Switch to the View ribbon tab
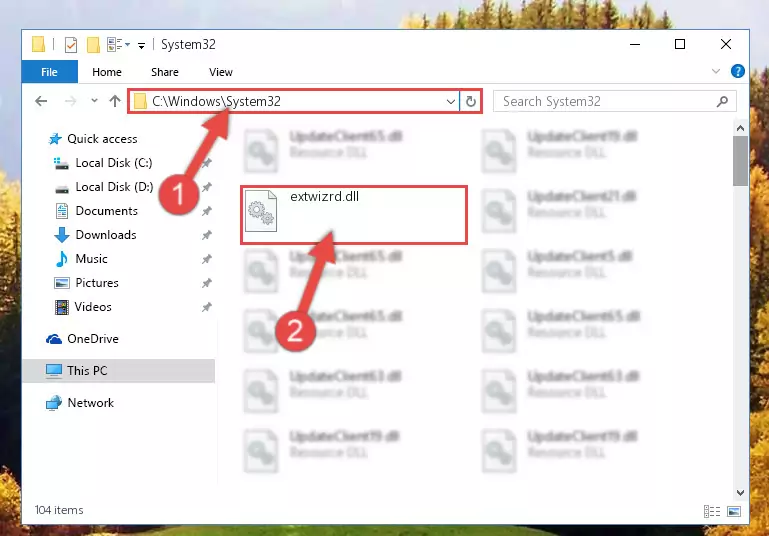The width and height of the screenshot is (769, 536). click(221, 72)
